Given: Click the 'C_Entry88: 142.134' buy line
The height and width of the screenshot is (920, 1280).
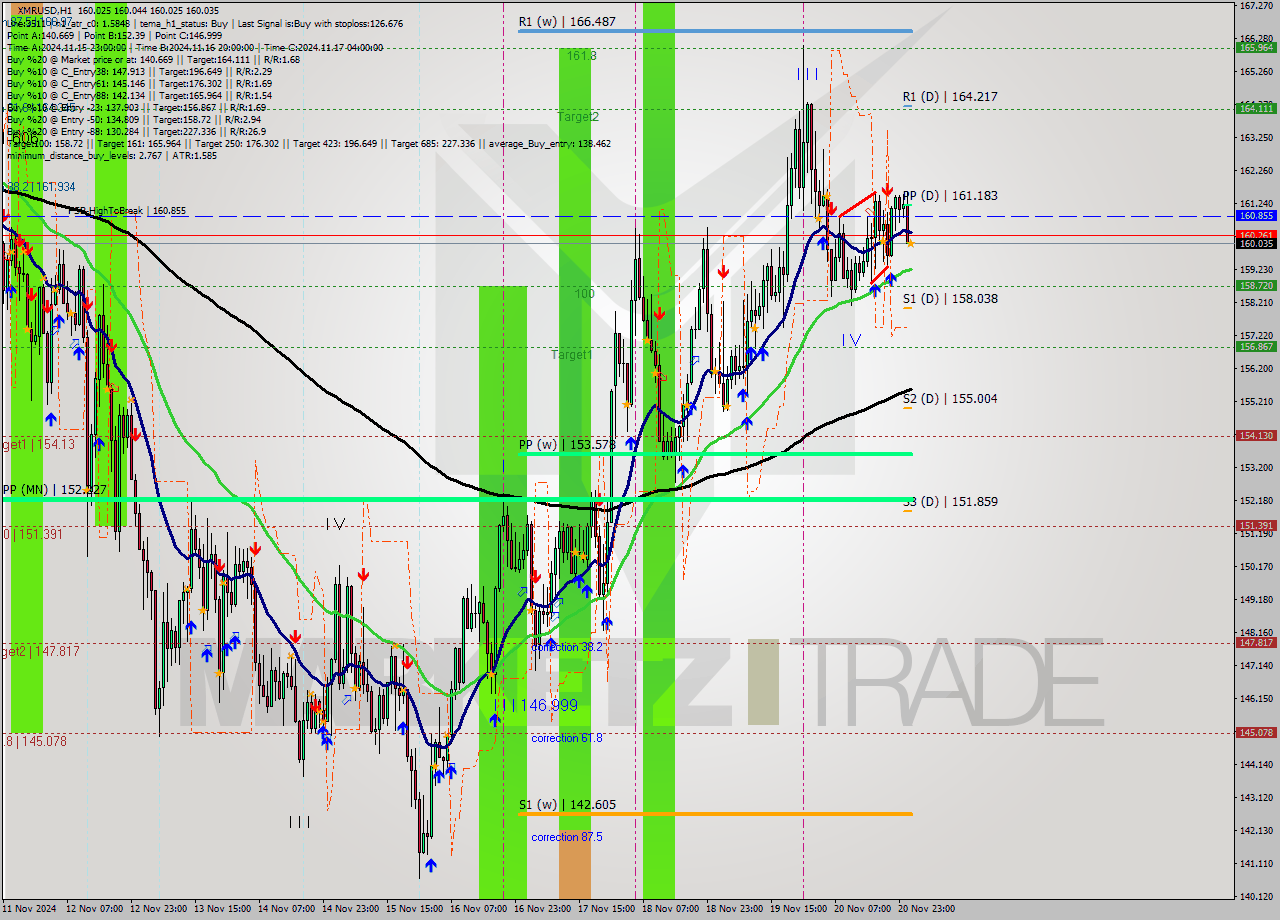Looking at the screenshot, I should [137, 95].
